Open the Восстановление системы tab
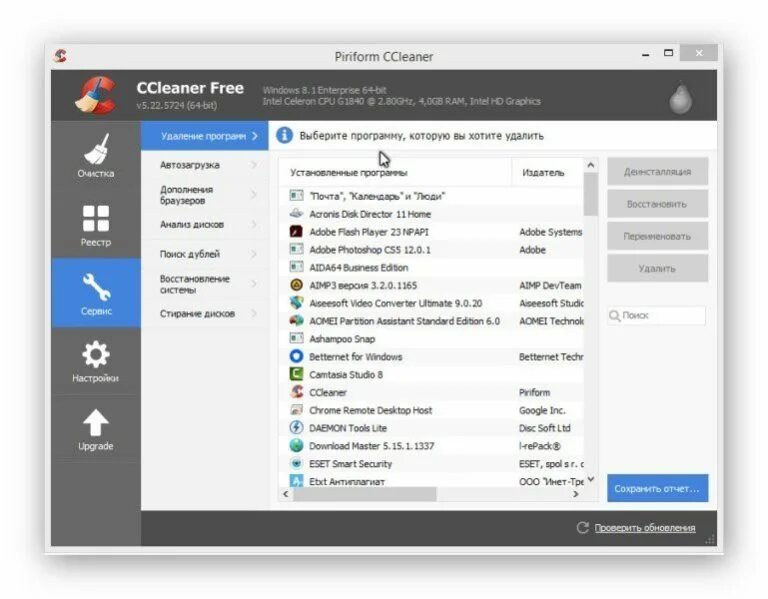 pyautogui.click(x=205, y=284)
